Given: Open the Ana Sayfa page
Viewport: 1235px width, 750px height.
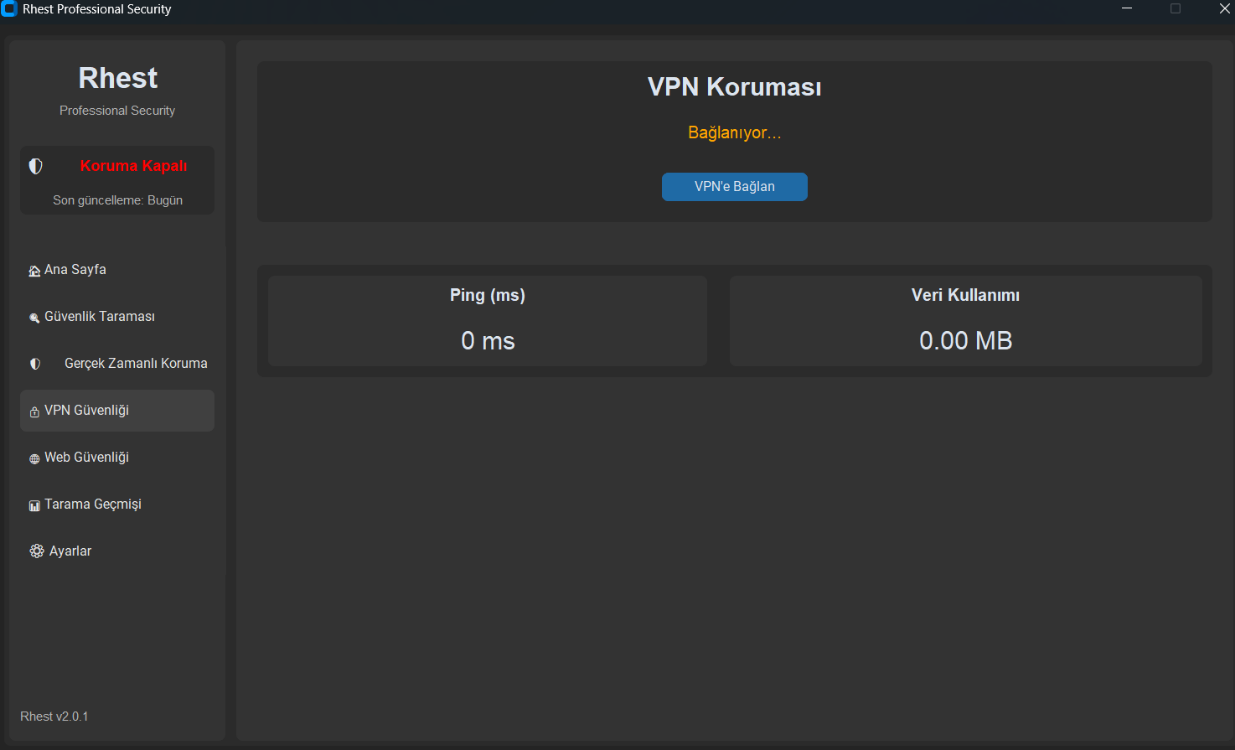Looking at the screenshot, I should (x=117, y=270).
